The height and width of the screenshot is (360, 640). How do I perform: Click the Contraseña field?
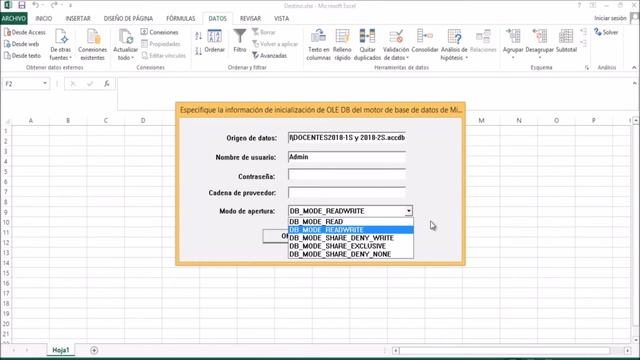(x=347, y=175)
